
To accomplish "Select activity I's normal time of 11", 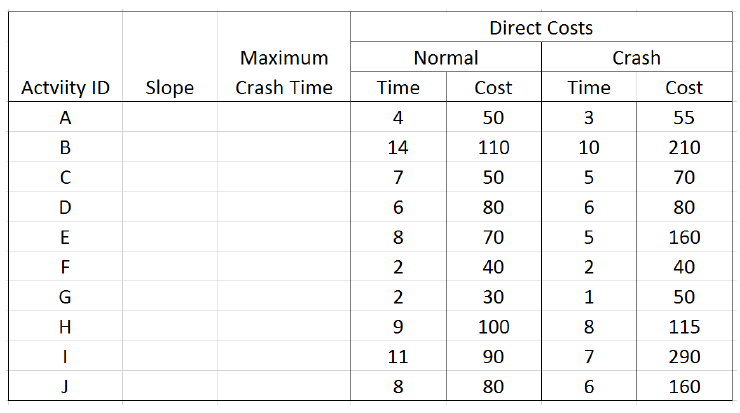I will click(398, 357).
